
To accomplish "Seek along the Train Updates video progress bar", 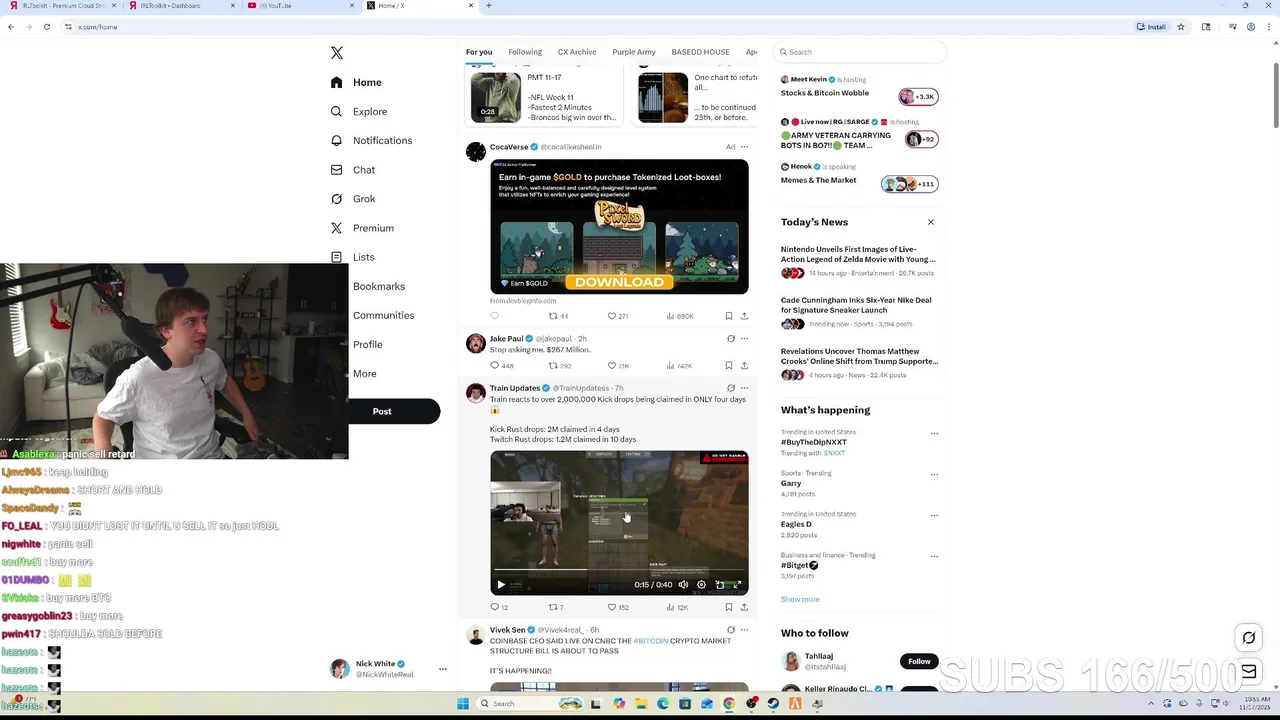I will [619, 572].
